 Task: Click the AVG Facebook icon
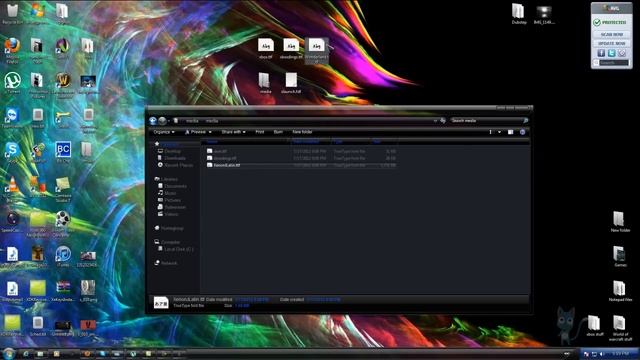(601, 53)
